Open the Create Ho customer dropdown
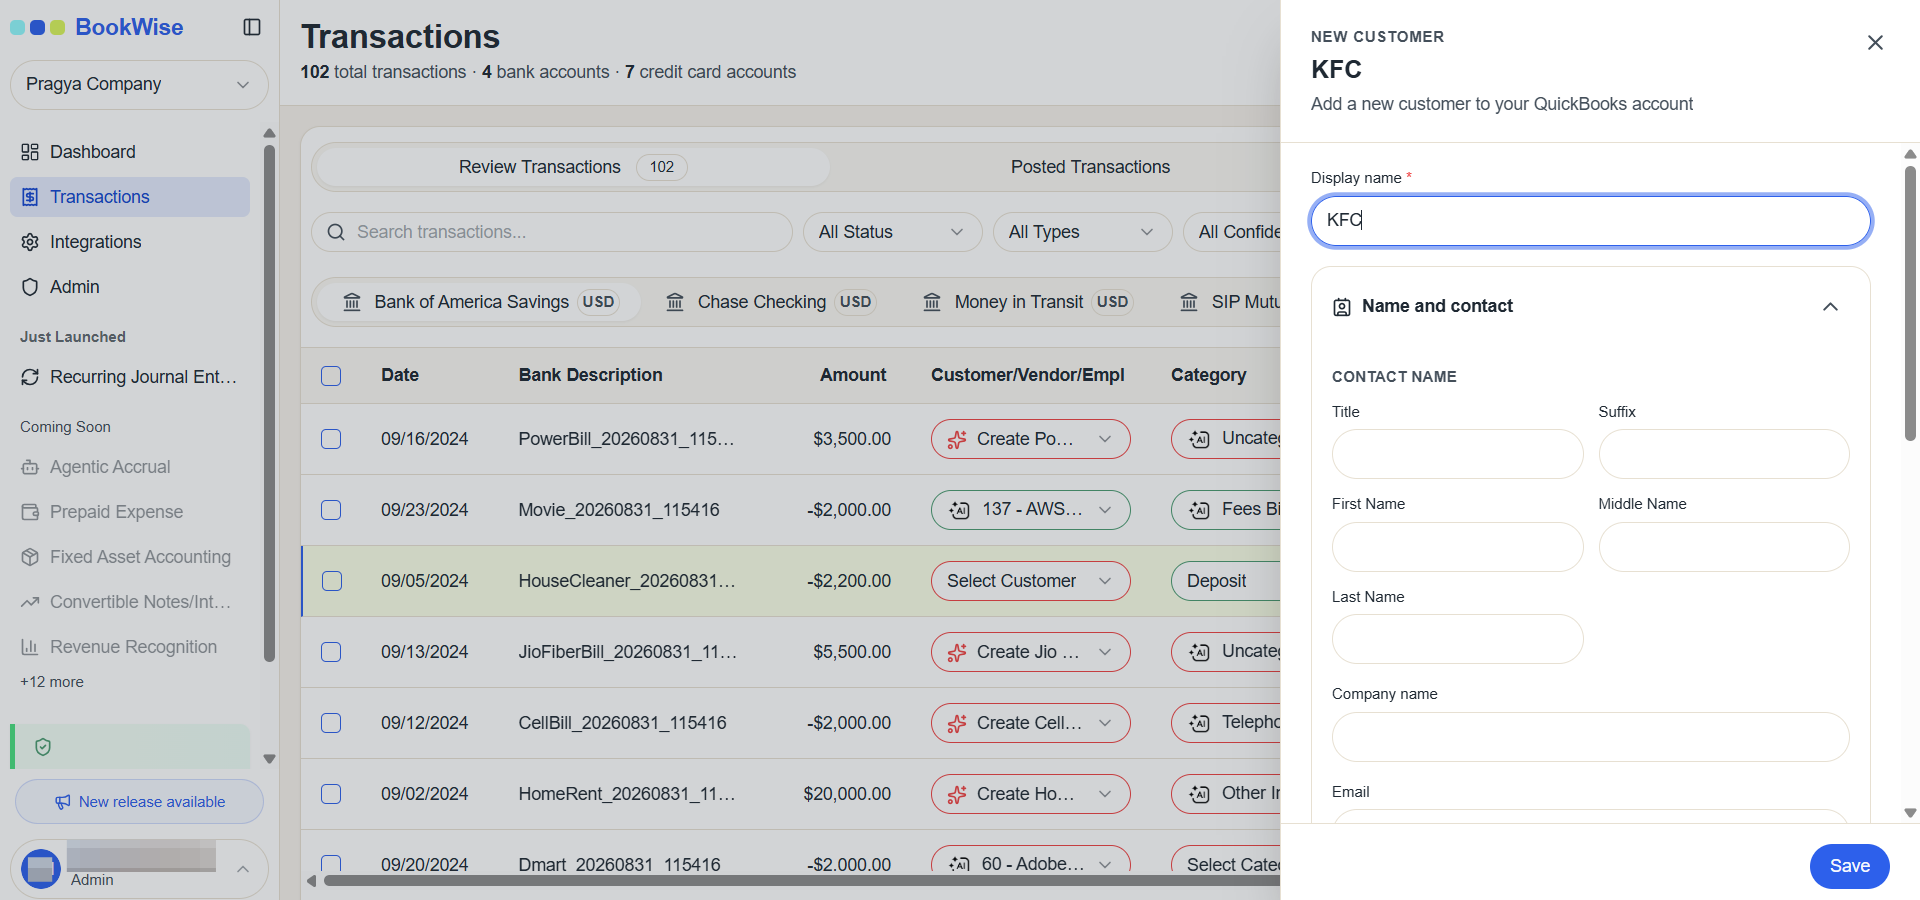Image resolution: width=1920 pixels, height=900 pixels. point(1030,794)
